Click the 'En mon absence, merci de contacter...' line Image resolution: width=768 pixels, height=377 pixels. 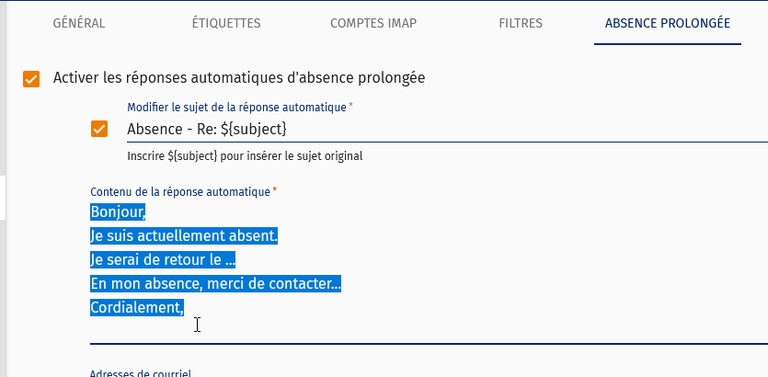[x=216, y=283]
